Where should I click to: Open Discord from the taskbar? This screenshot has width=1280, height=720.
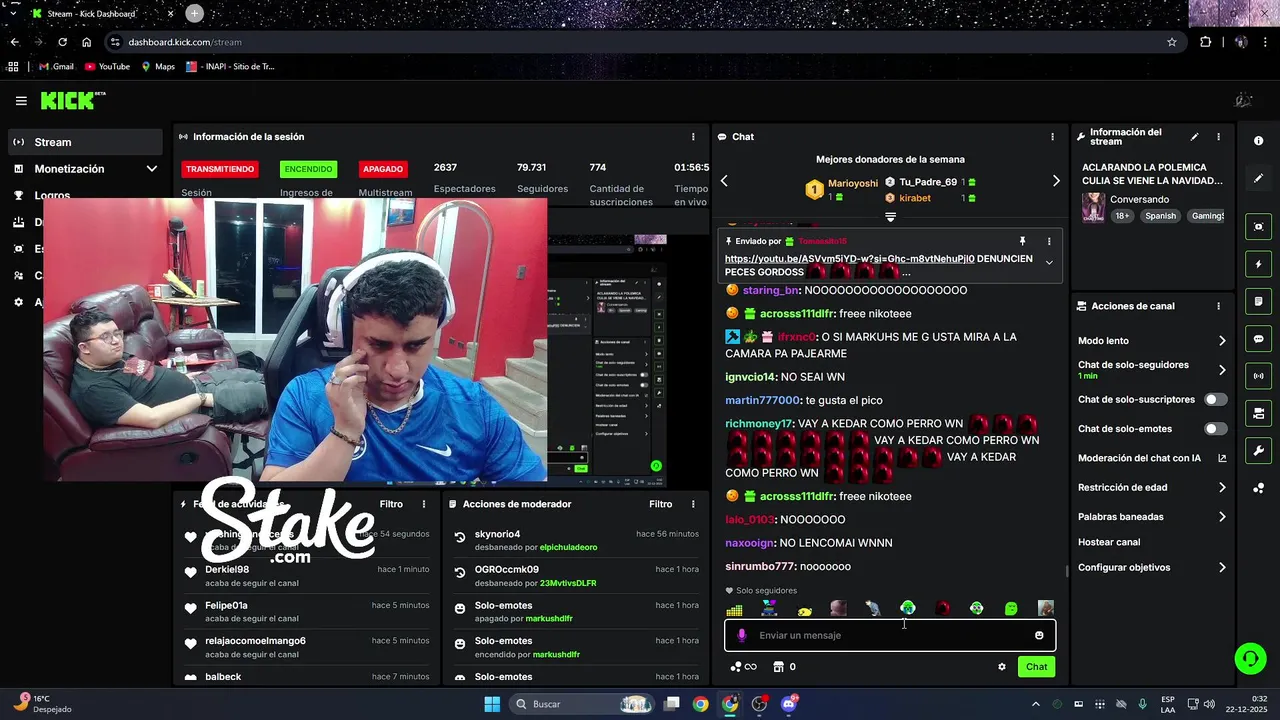pos(789,704)
